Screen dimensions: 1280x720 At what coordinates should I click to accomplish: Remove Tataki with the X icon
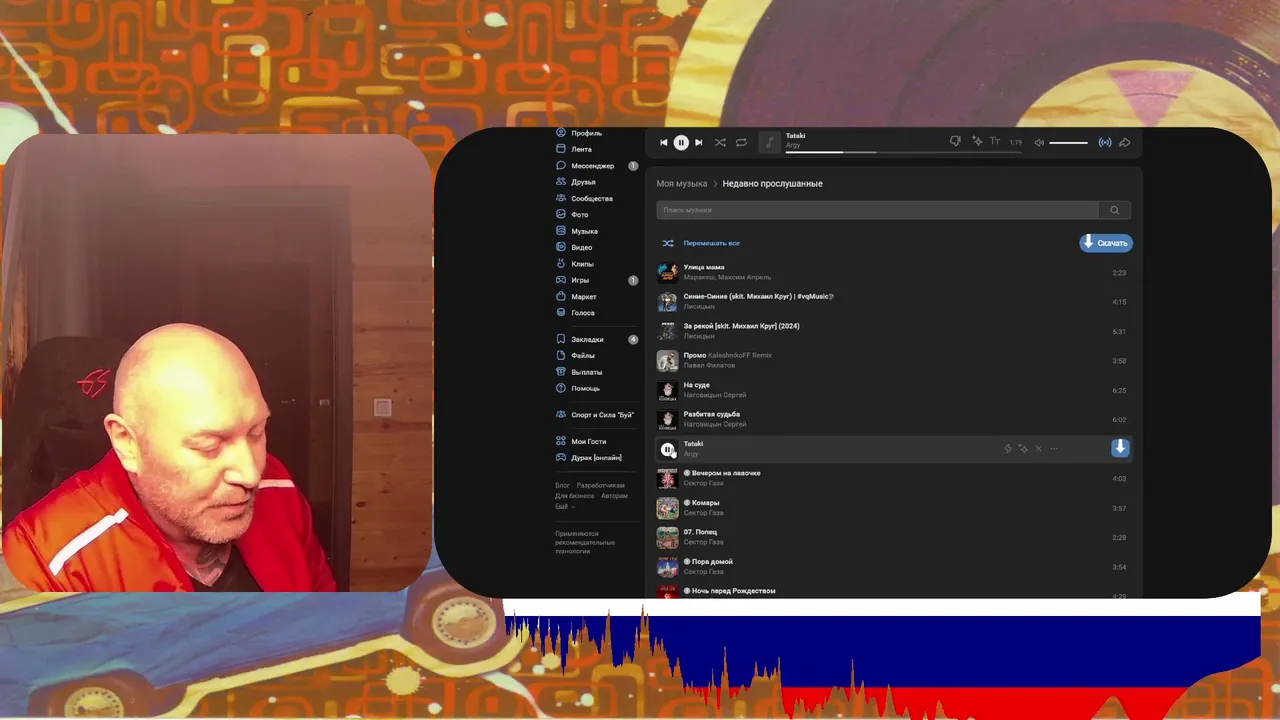click(x=1038, y=449)
